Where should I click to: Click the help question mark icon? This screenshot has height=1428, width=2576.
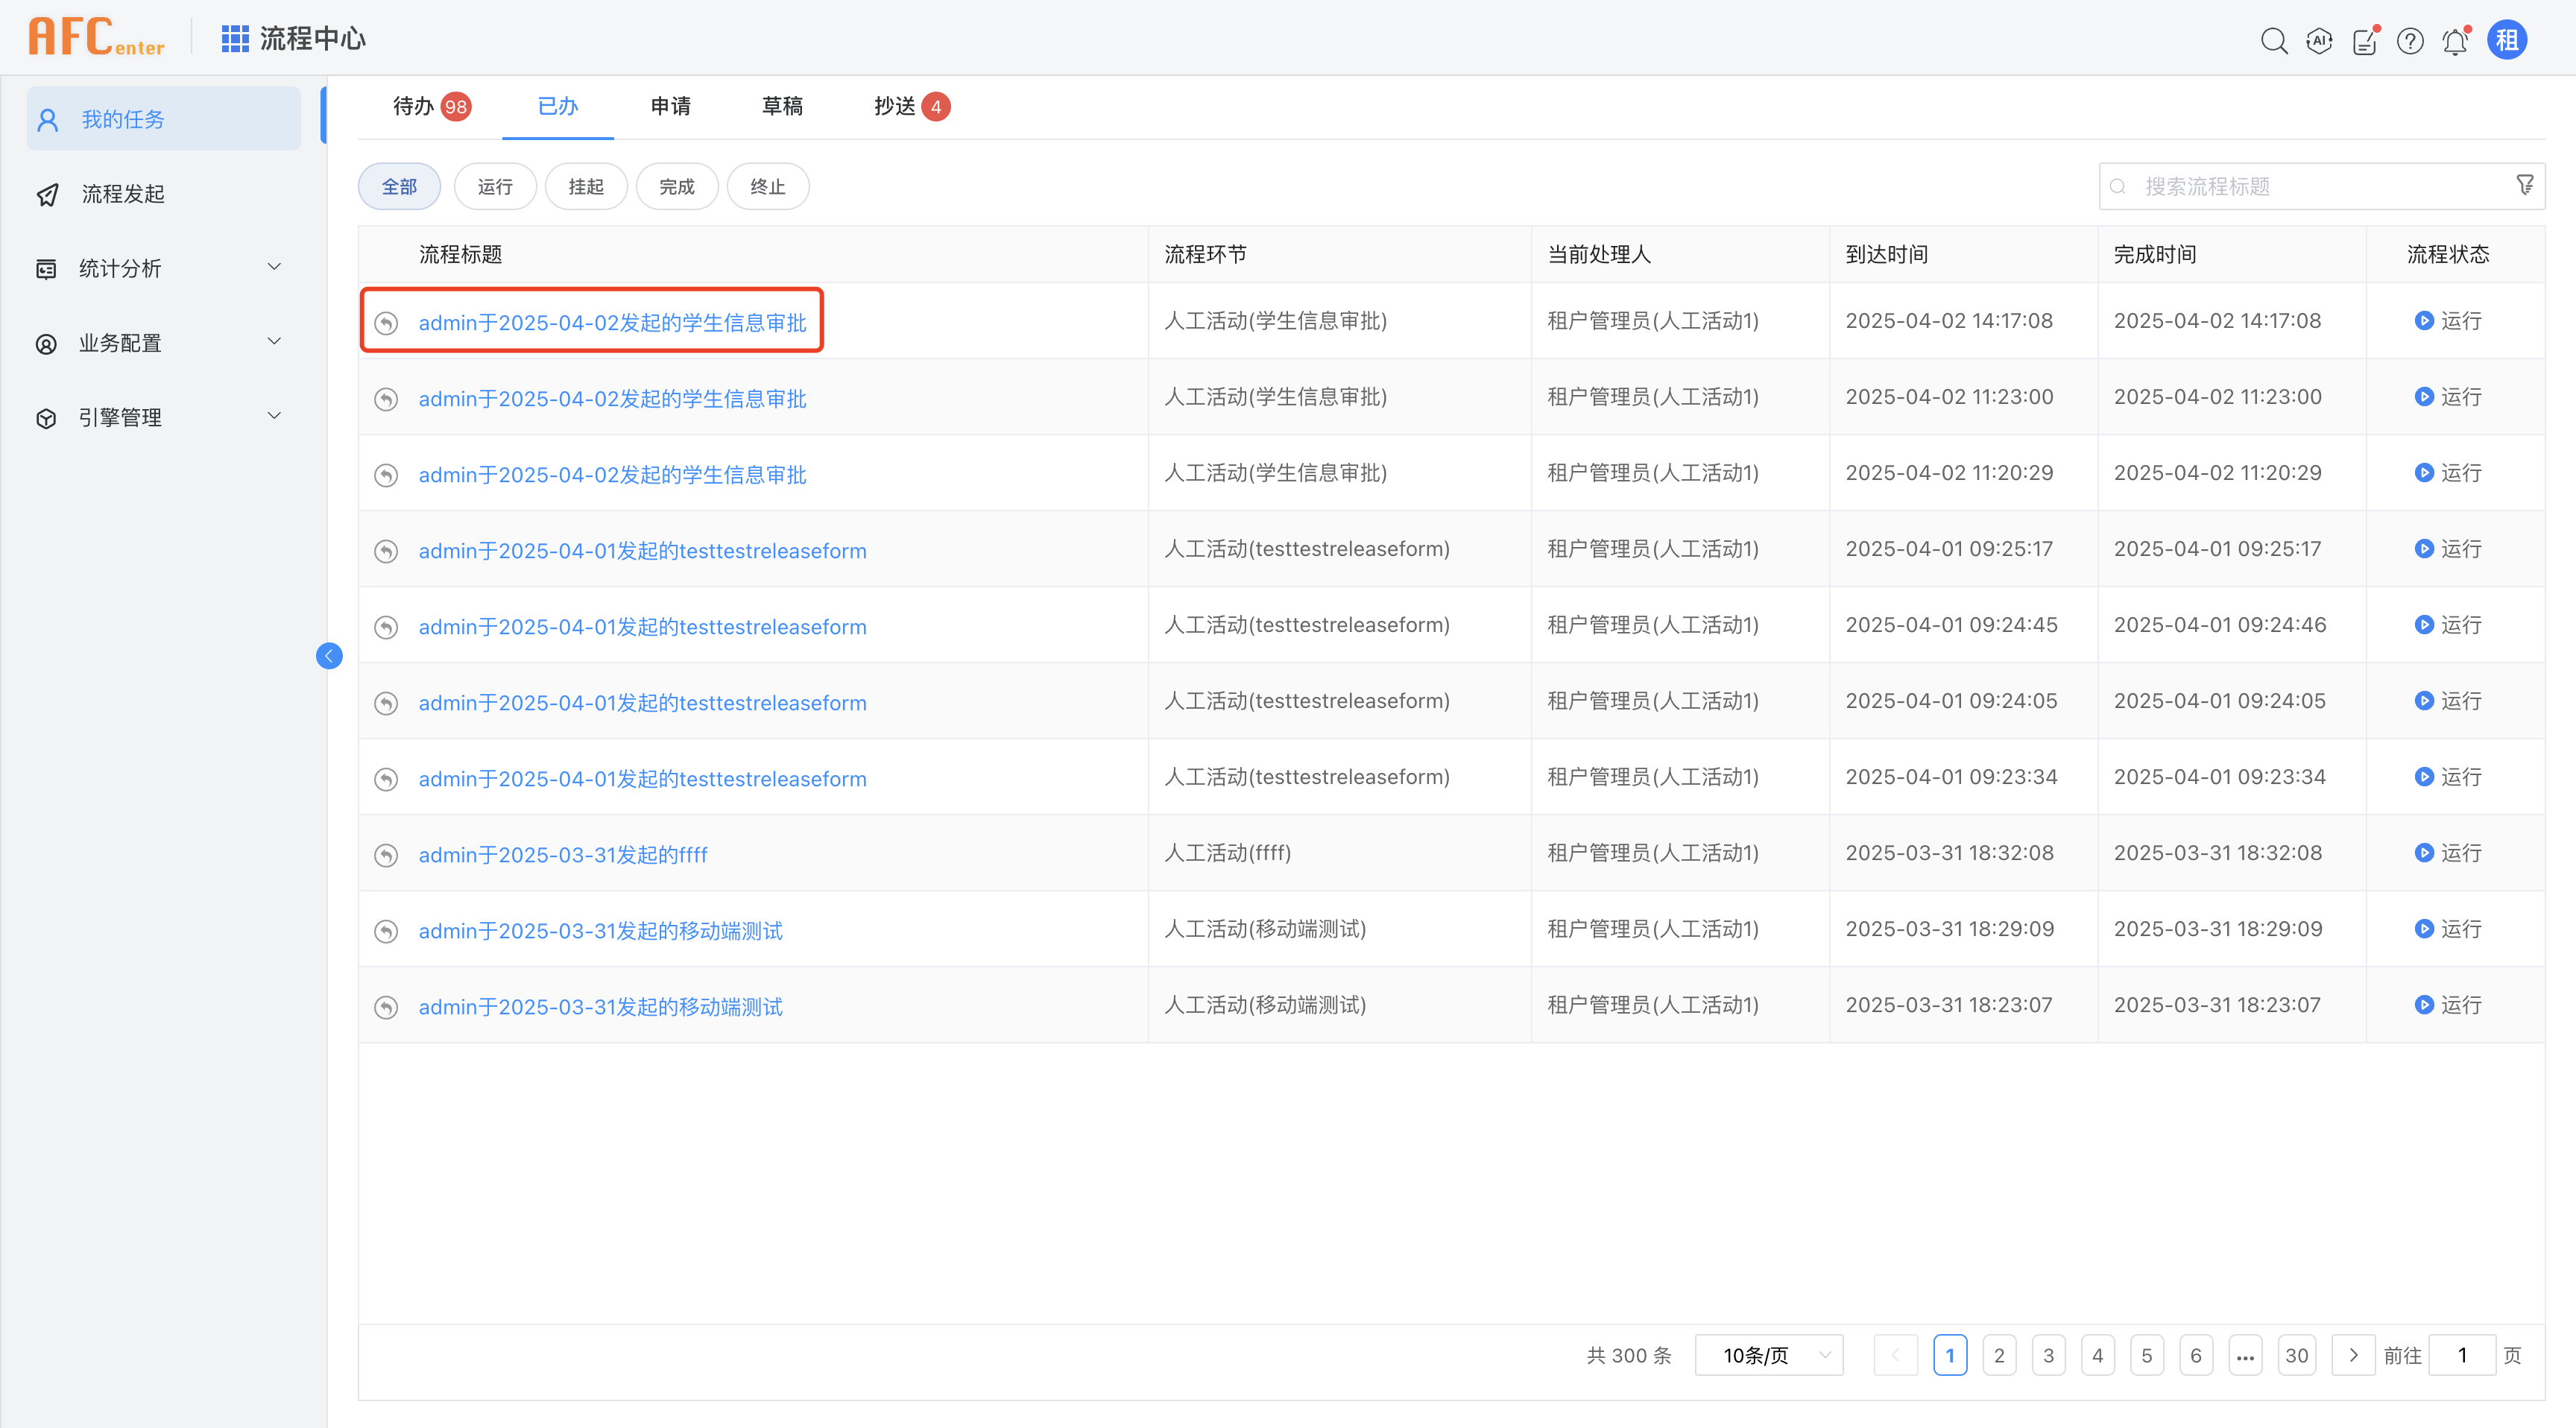2410,41
